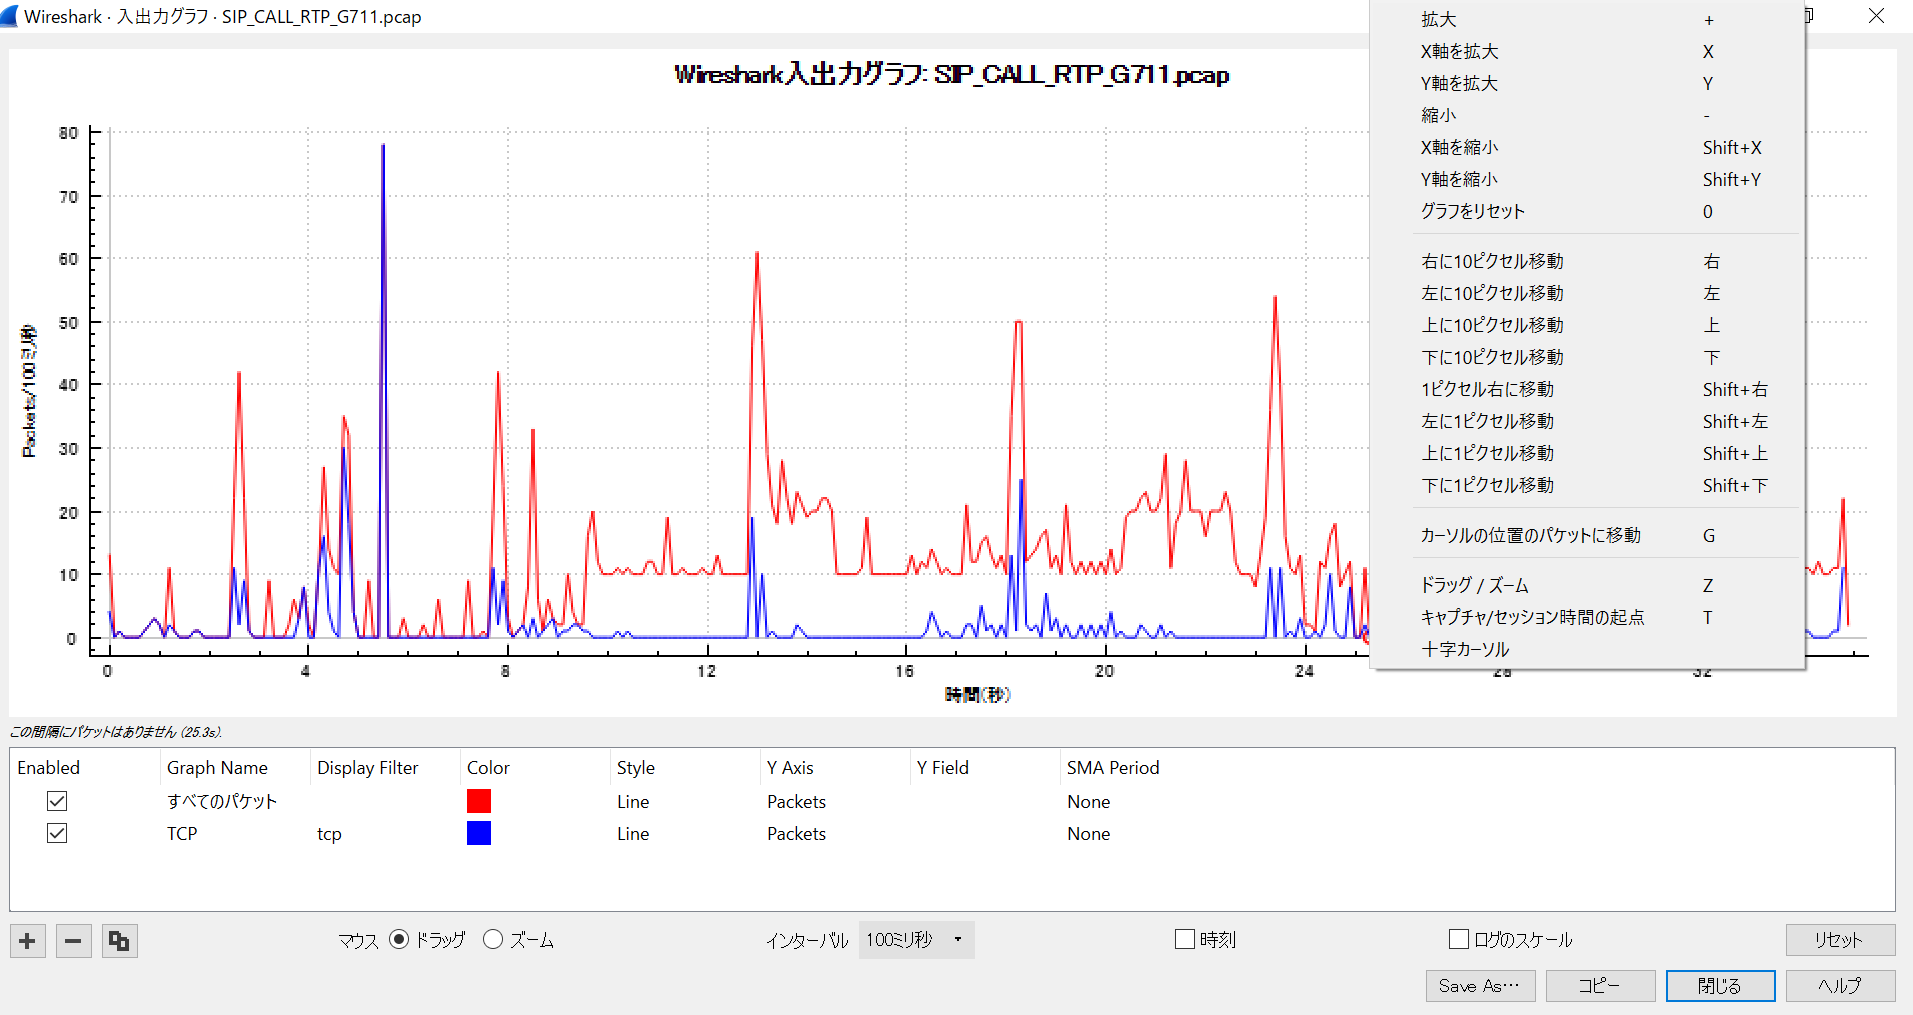Select 下に1ピクセル移動 menu item
Screen dimensions: 1913x1015
1588,485
